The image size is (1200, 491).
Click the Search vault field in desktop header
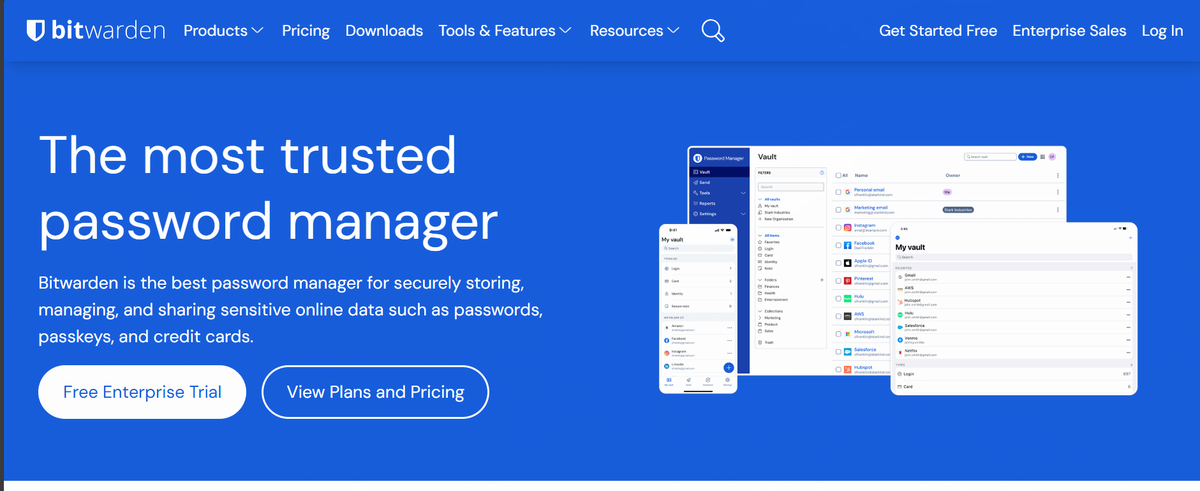point(989,157)
